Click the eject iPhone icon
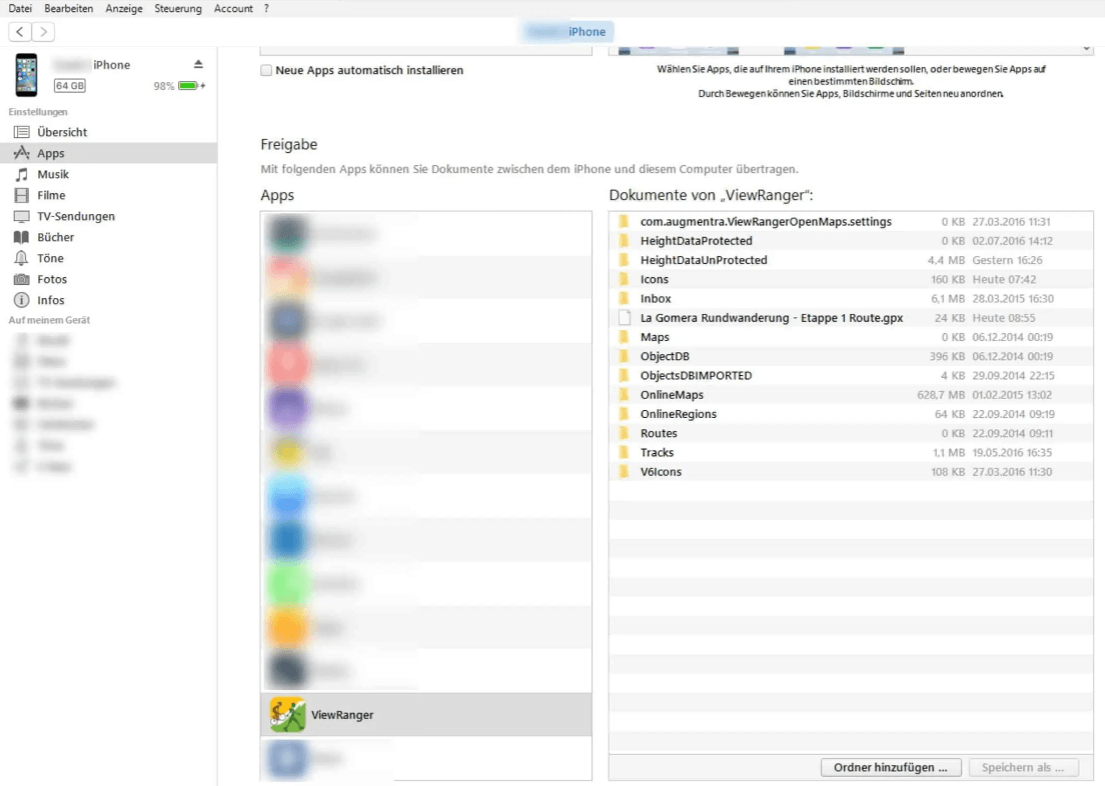Screen dimensions: 1105x786 click(x=198, y=65)
